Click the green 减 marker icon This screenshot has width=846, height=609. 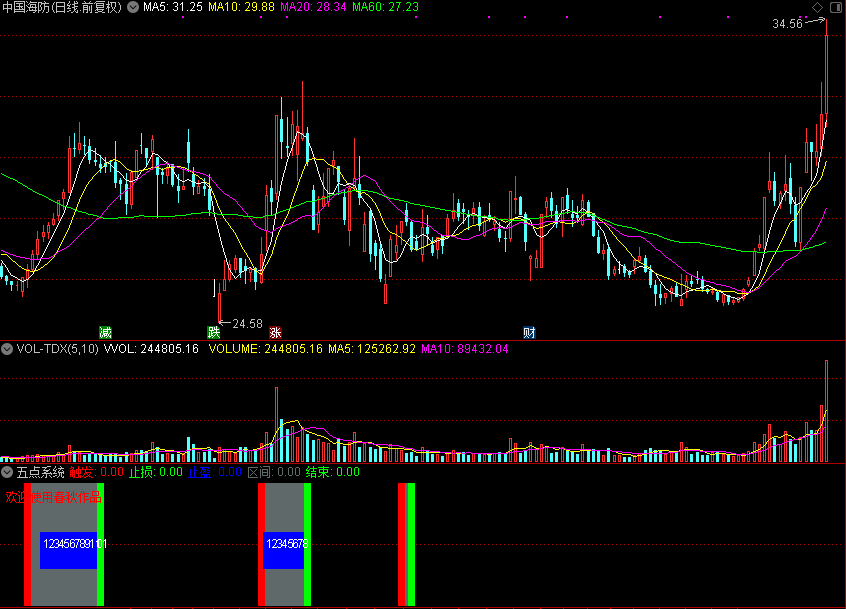point(105,331)
